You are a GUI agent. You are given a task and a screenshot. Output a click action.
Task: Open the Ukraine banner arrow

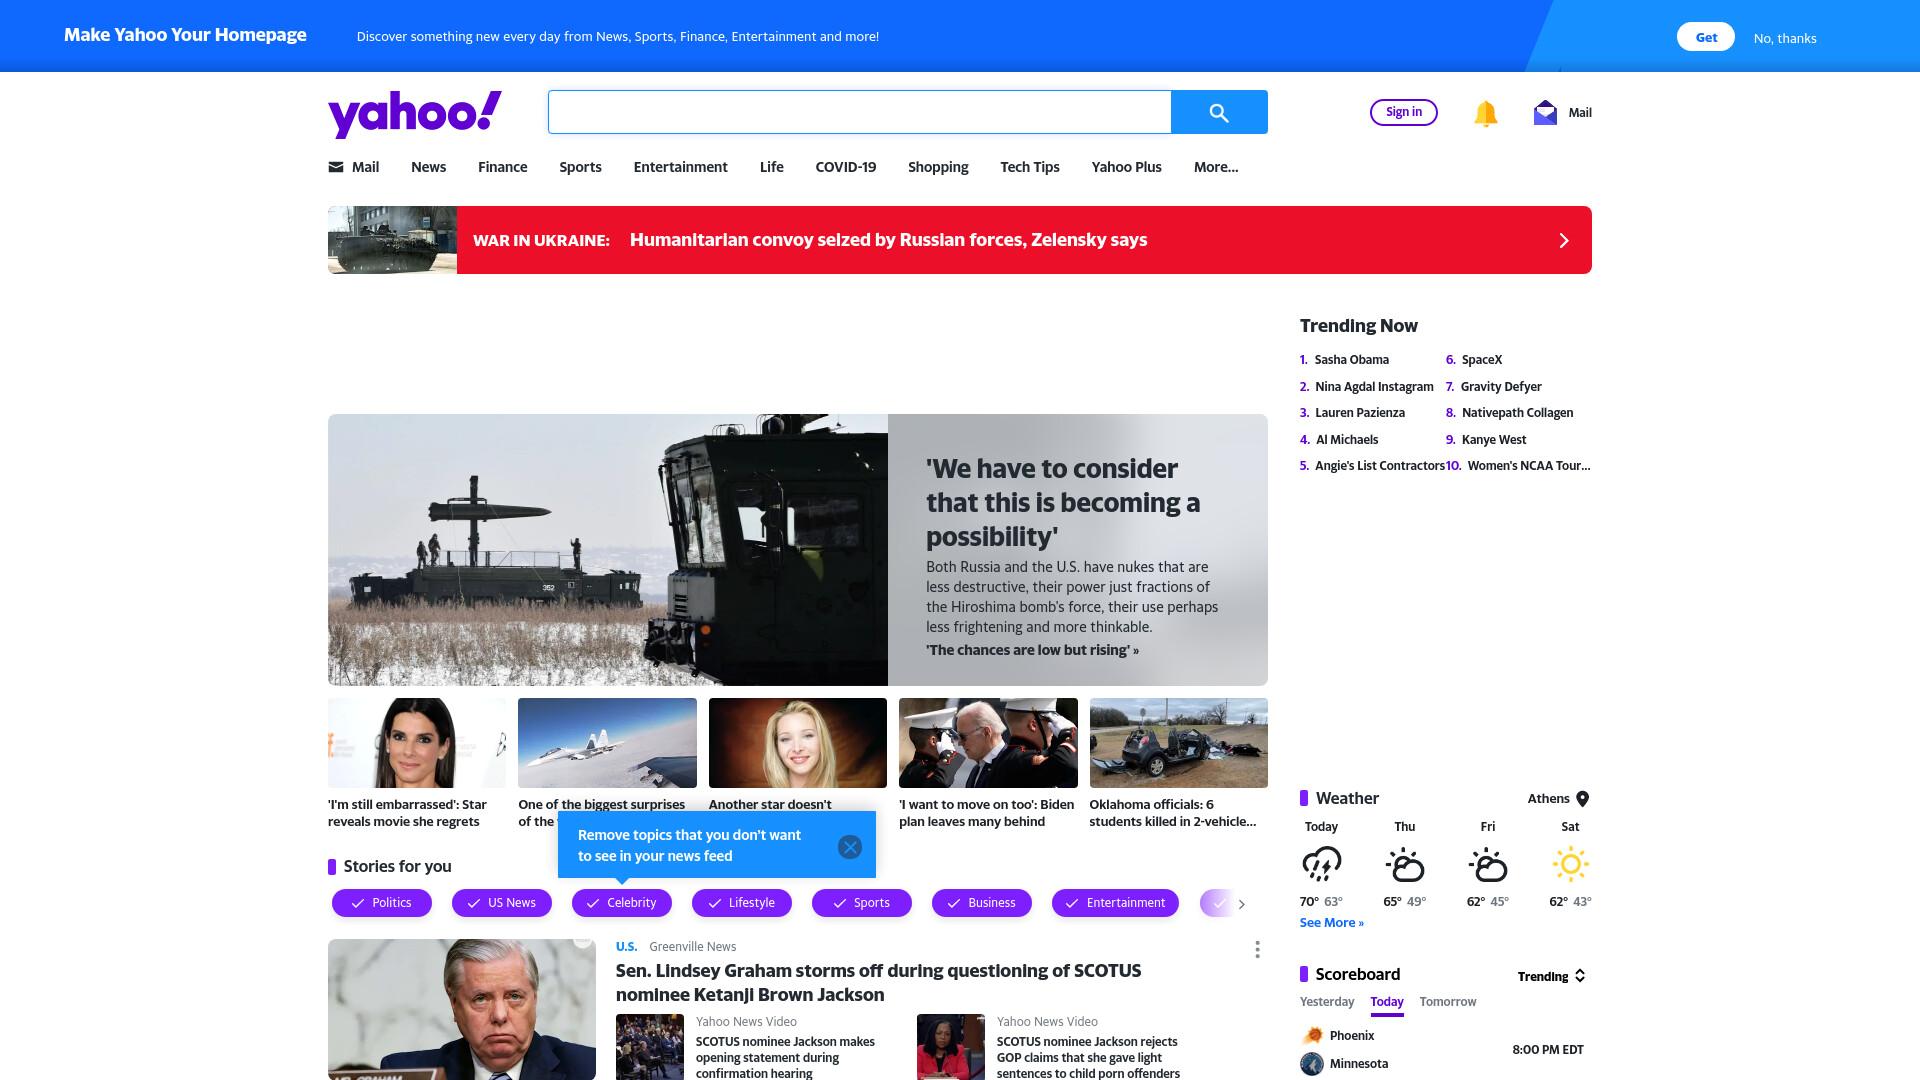(1565, 240)
